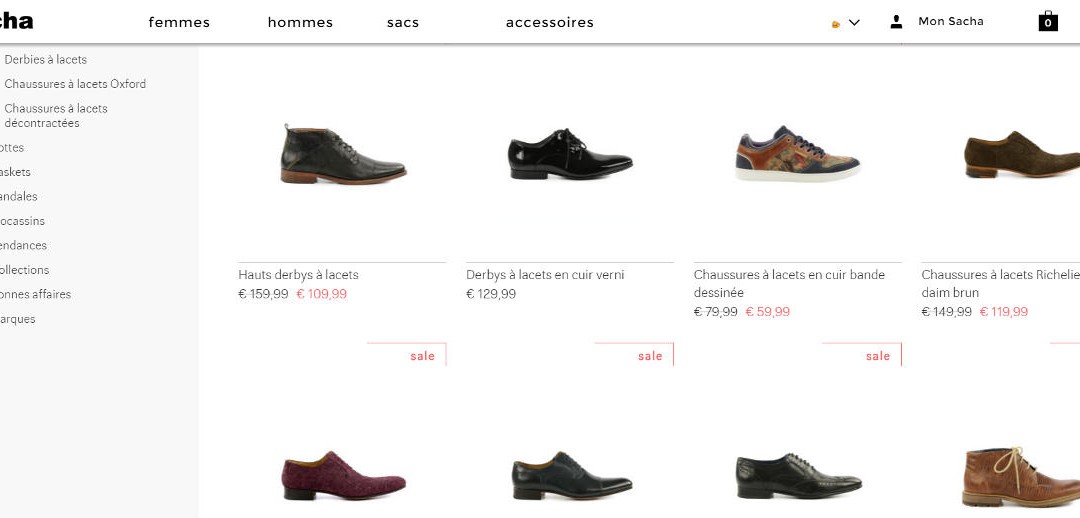This screenshot has height=518, width=1080.
Task: Select Derbies à lacets in the sidebar
Action: tap(46, 60)
